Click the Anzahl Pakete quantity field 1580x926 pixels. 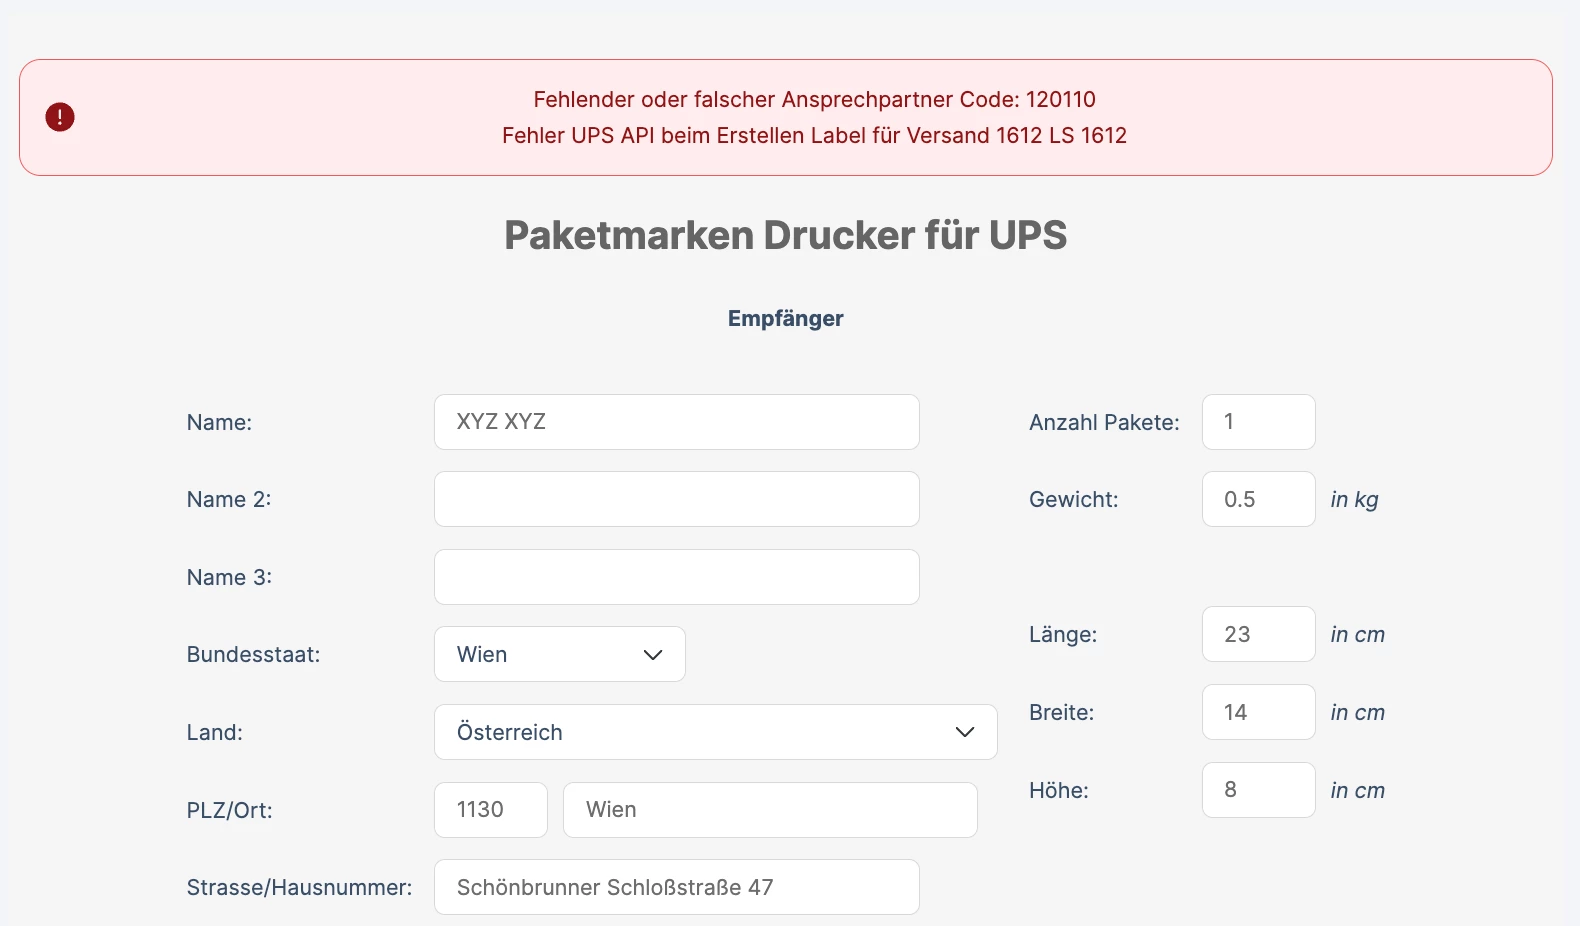click(x=1259, y=422)
